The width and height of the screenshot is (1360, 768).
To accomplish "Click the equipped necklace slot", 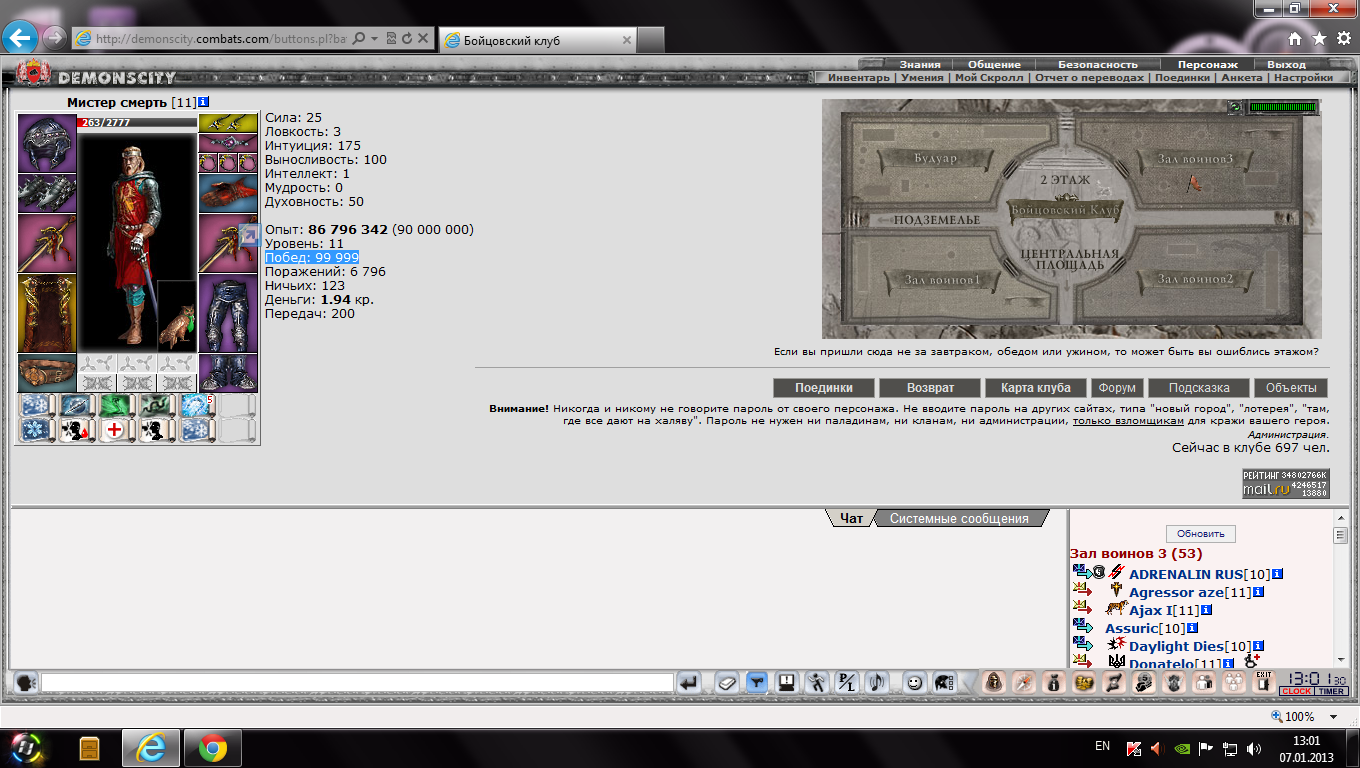I will coord(228,143).
